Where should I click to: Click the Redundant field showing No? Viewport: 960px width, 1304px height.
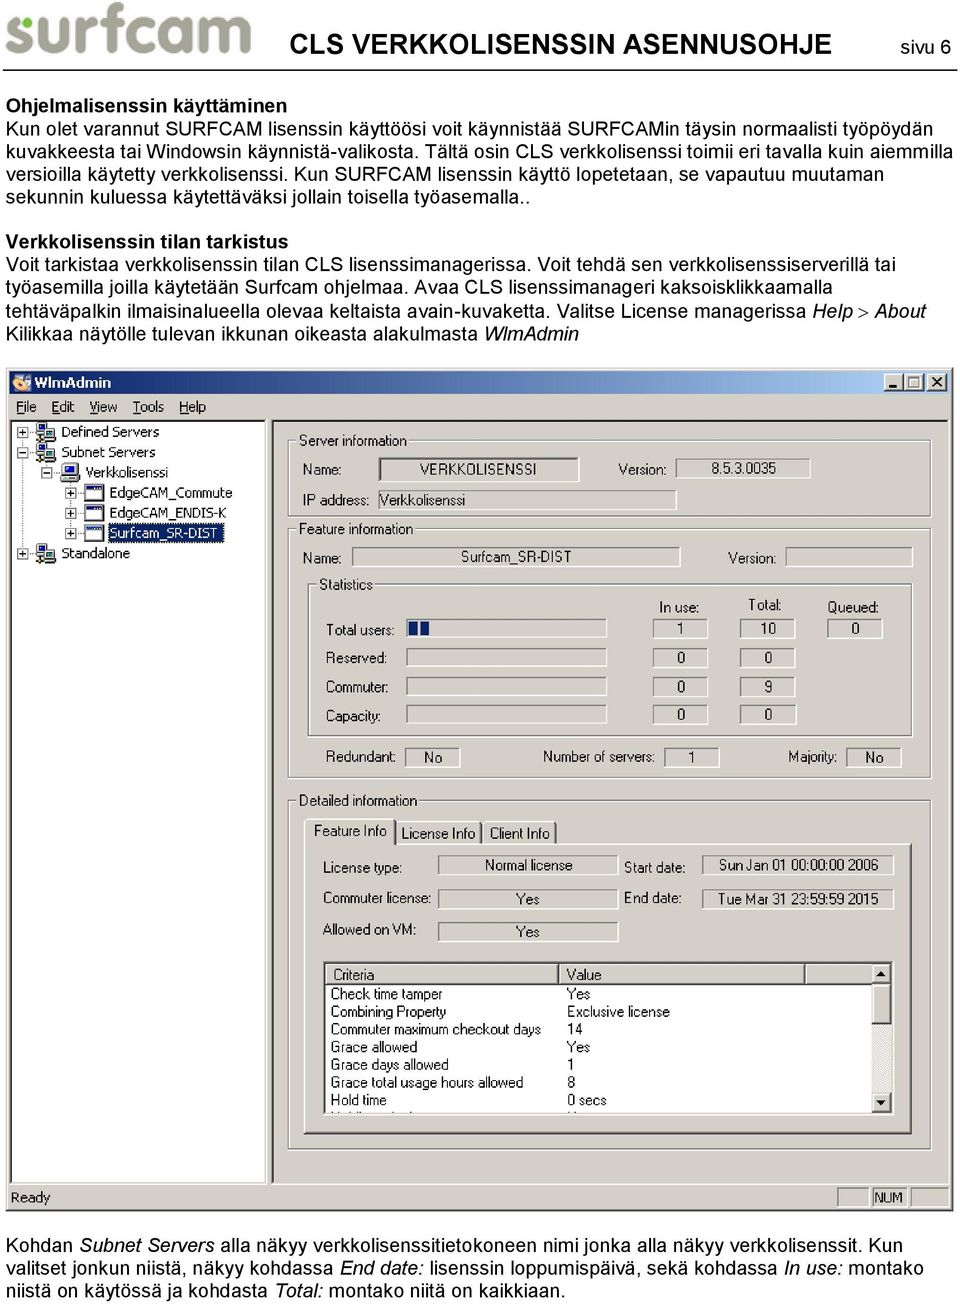pos(432,757)
